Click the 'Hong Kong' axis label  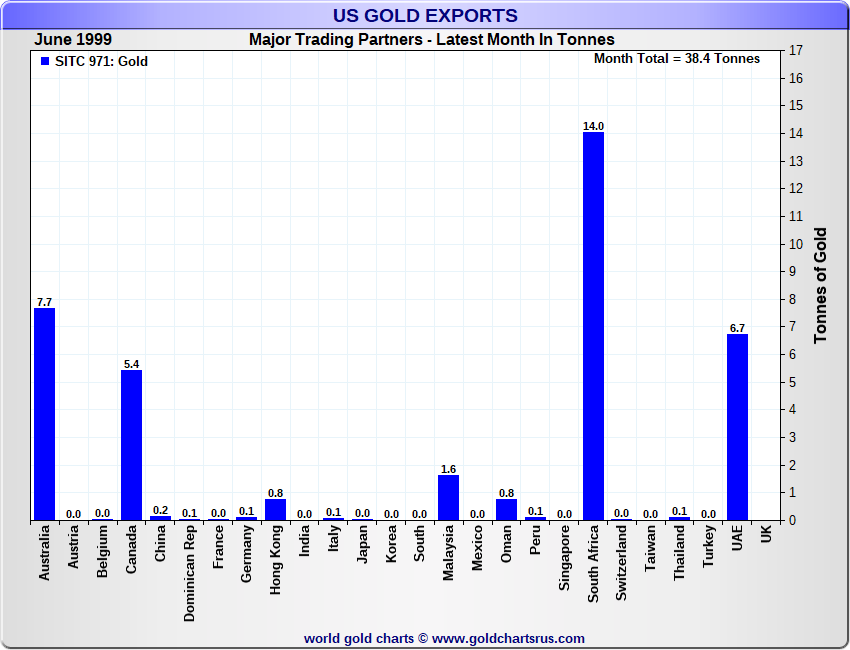point(275,560)
